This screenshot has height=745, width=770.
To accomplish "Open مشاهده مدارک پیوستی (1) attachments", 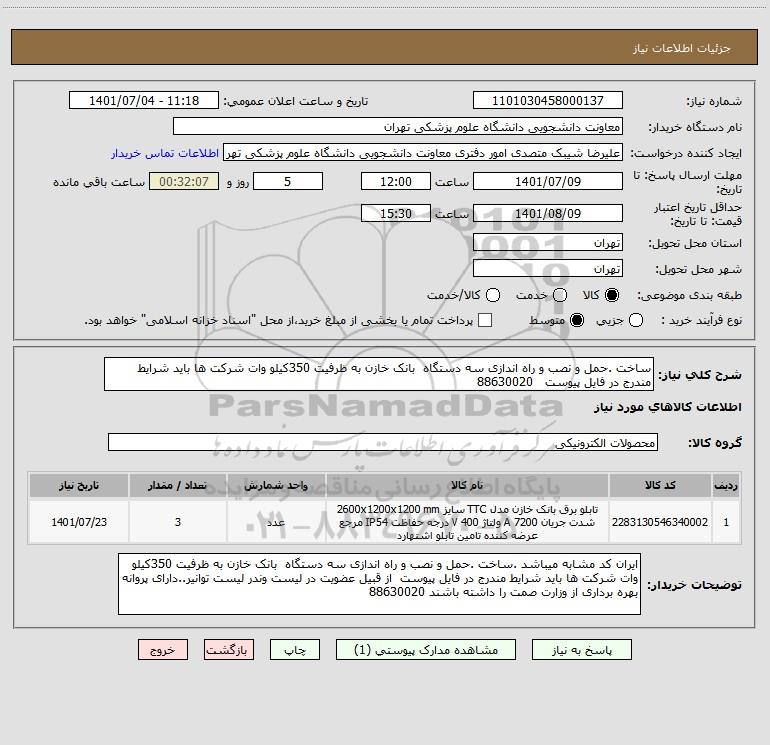I will tap(426, 650).
